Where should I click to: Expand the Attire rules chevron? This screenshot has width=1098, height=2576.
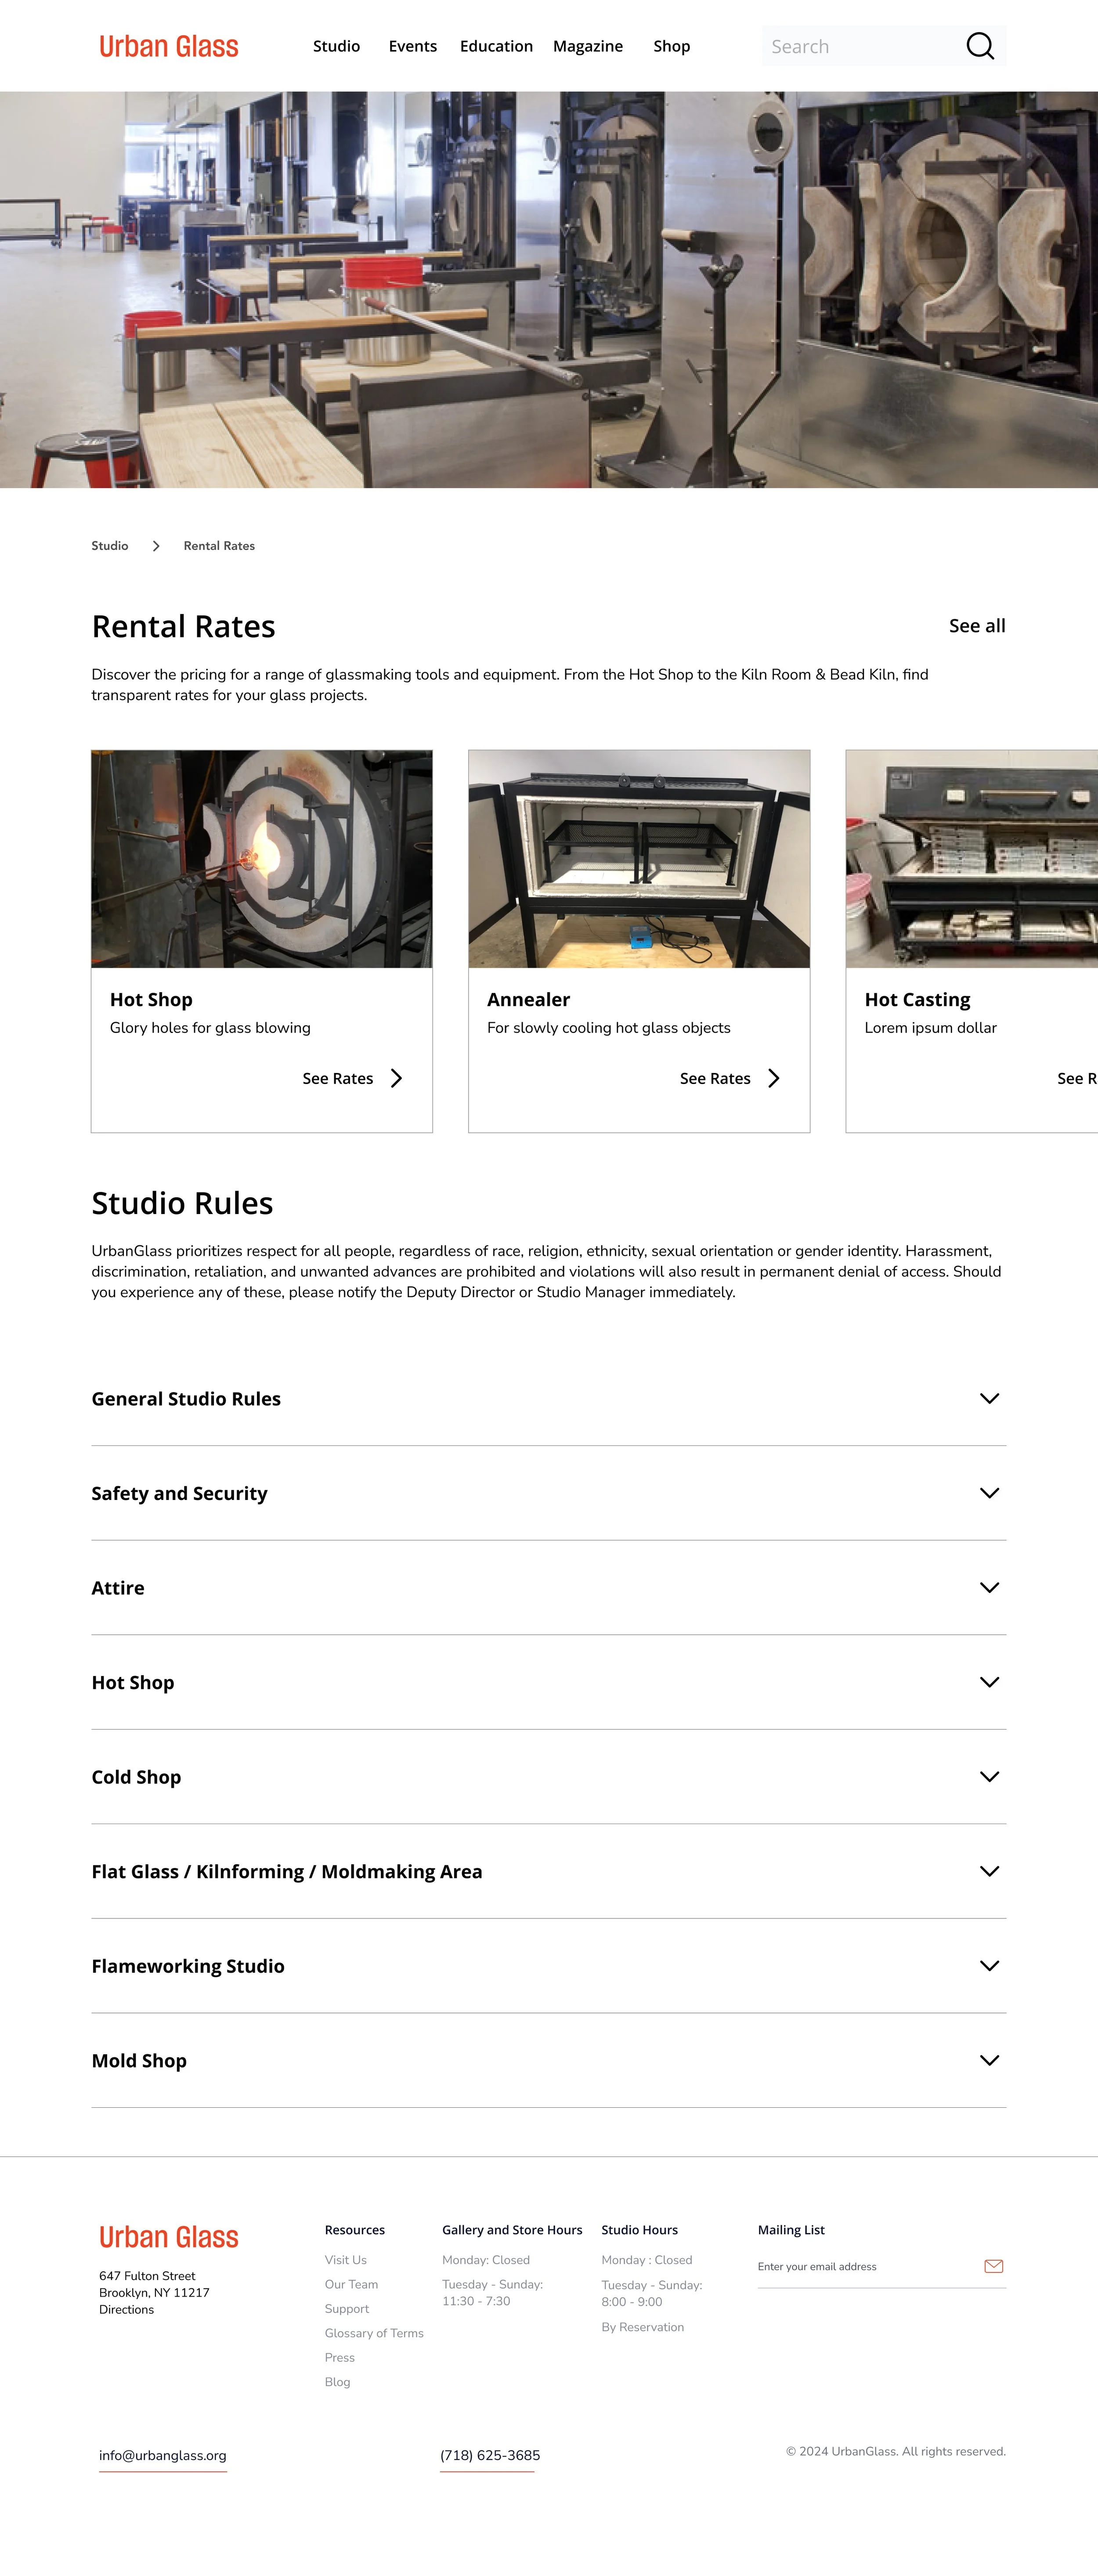(989, 1587)
